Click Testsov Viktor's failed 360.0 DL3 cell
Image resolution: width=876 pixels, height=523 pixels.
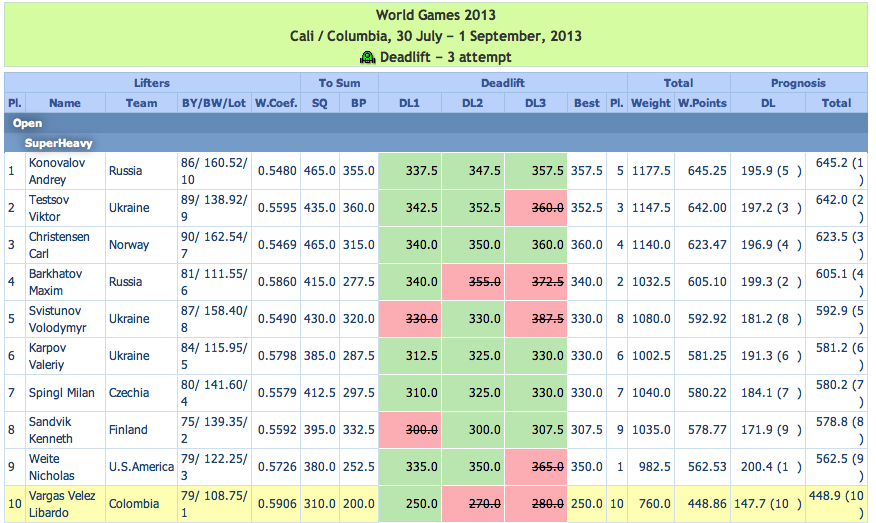(x=535, y=208)
